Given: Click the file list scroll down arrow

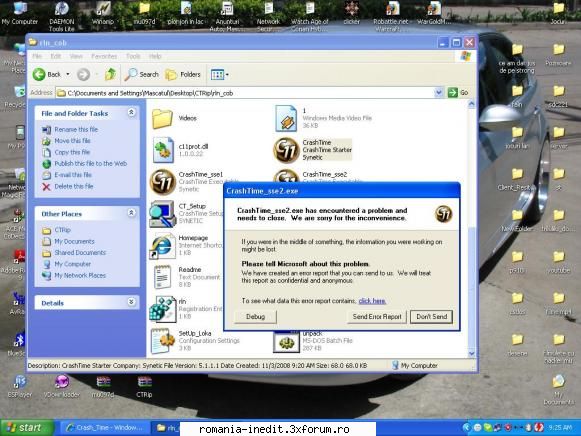Looking at the screenshot, I should coord(471,353).
